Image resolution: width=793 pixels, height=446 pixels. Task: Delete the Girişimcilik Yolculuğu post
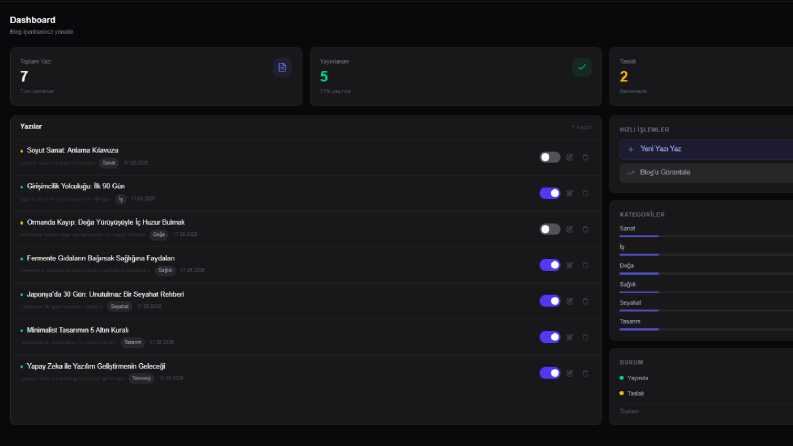tap(585, 193)
